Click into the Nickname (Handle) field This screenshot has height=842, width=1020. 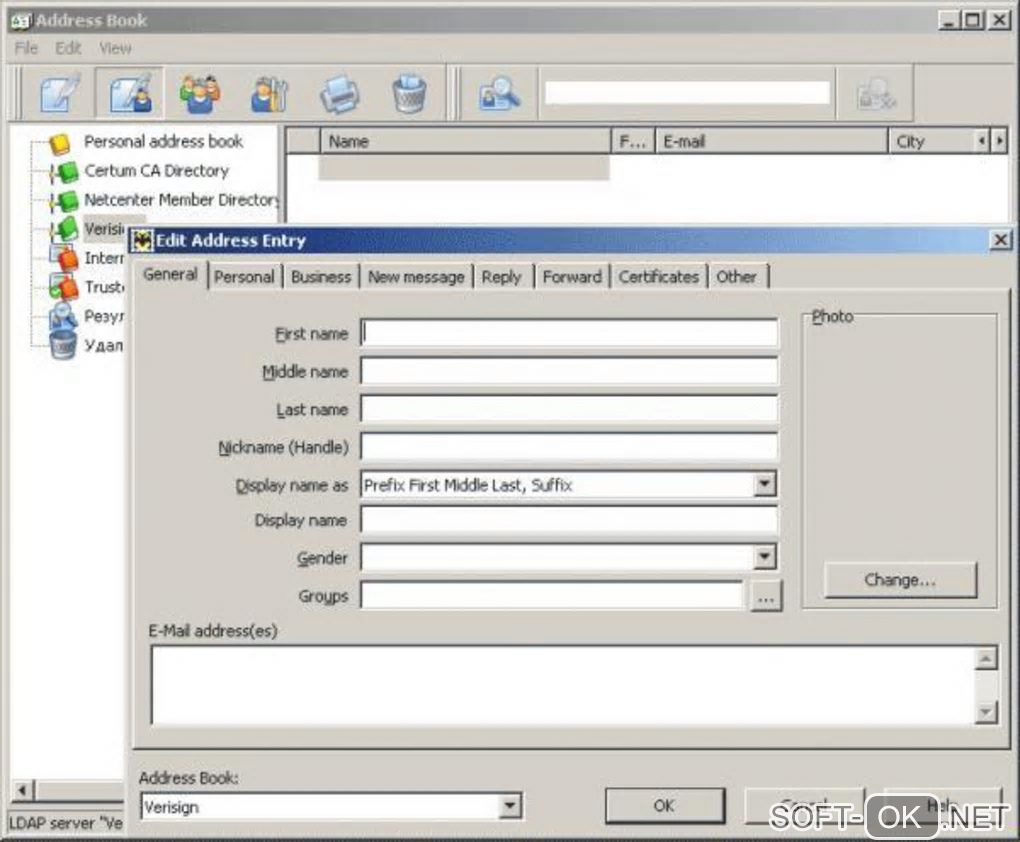[x=569, y=447]
